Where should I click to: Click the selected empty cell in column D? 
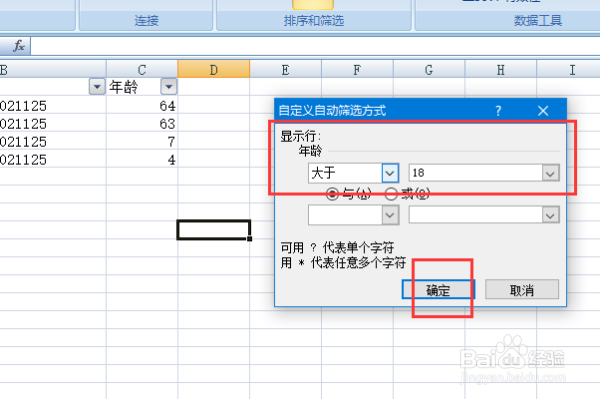pos(214,230)
